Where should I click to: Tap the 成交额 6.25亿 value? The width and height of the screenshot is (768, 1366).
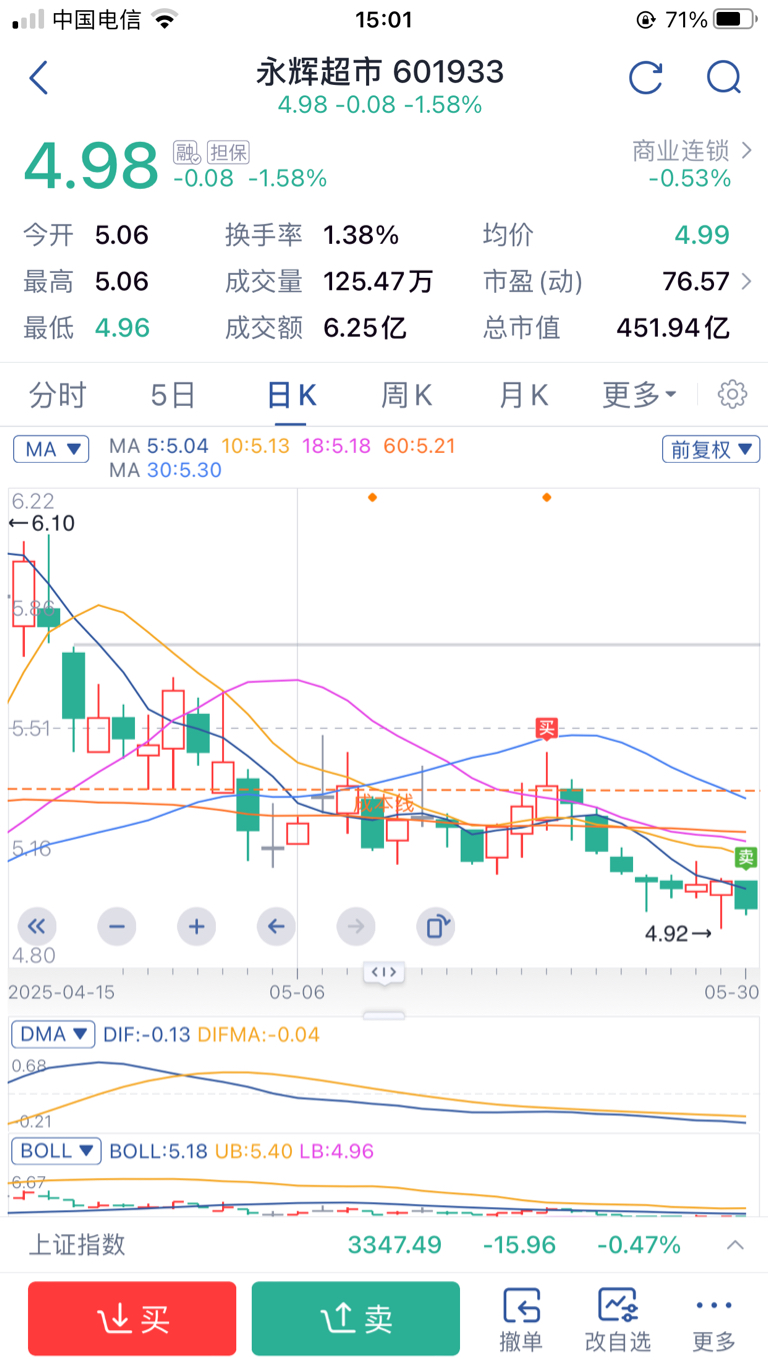365,328
